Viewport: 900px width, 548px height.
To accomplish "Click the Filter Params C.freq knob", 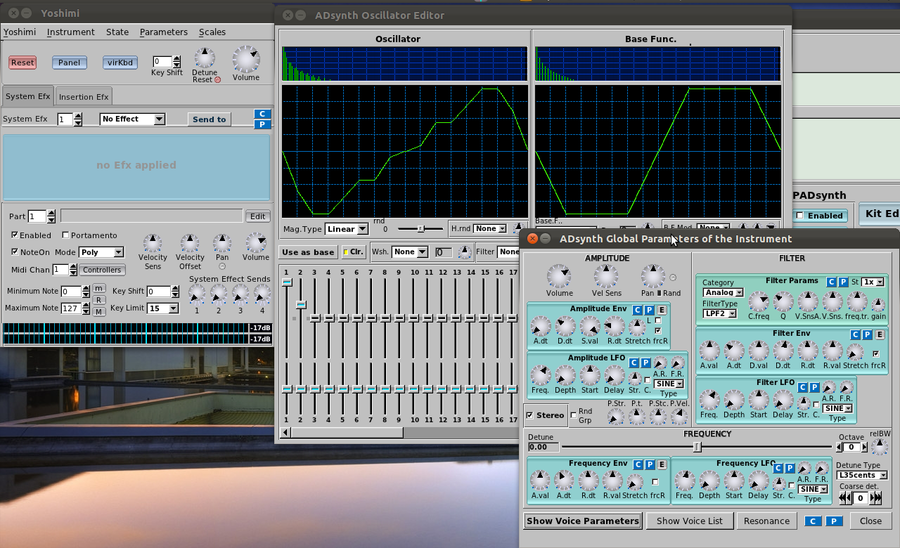I will [759, 301].
